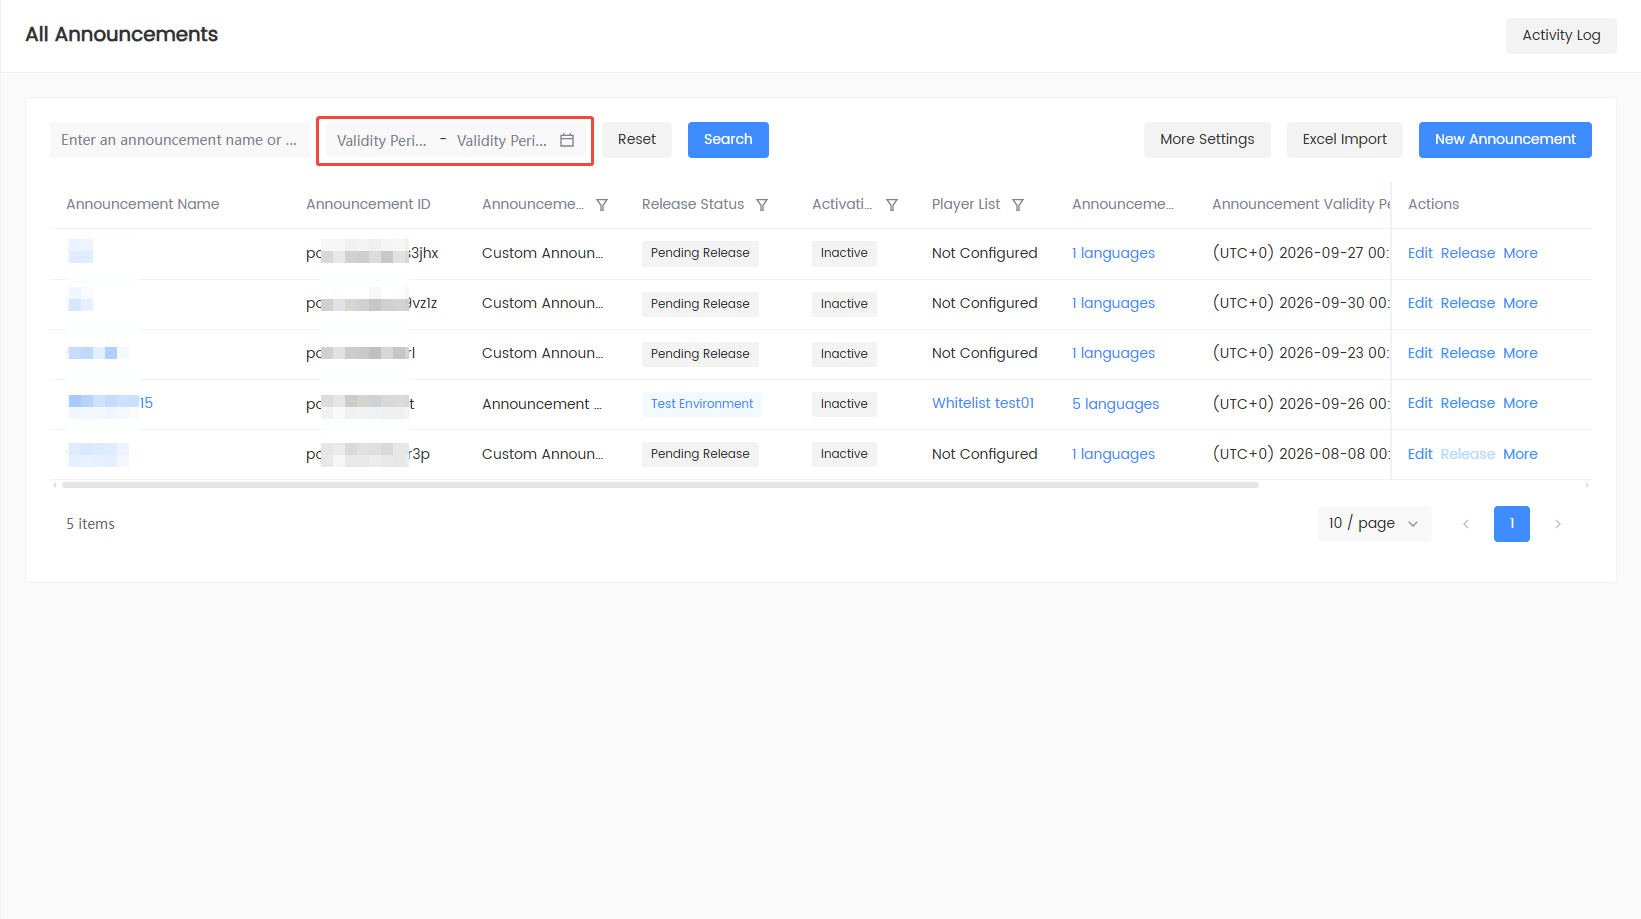Click the '5 items' count text

91,524
